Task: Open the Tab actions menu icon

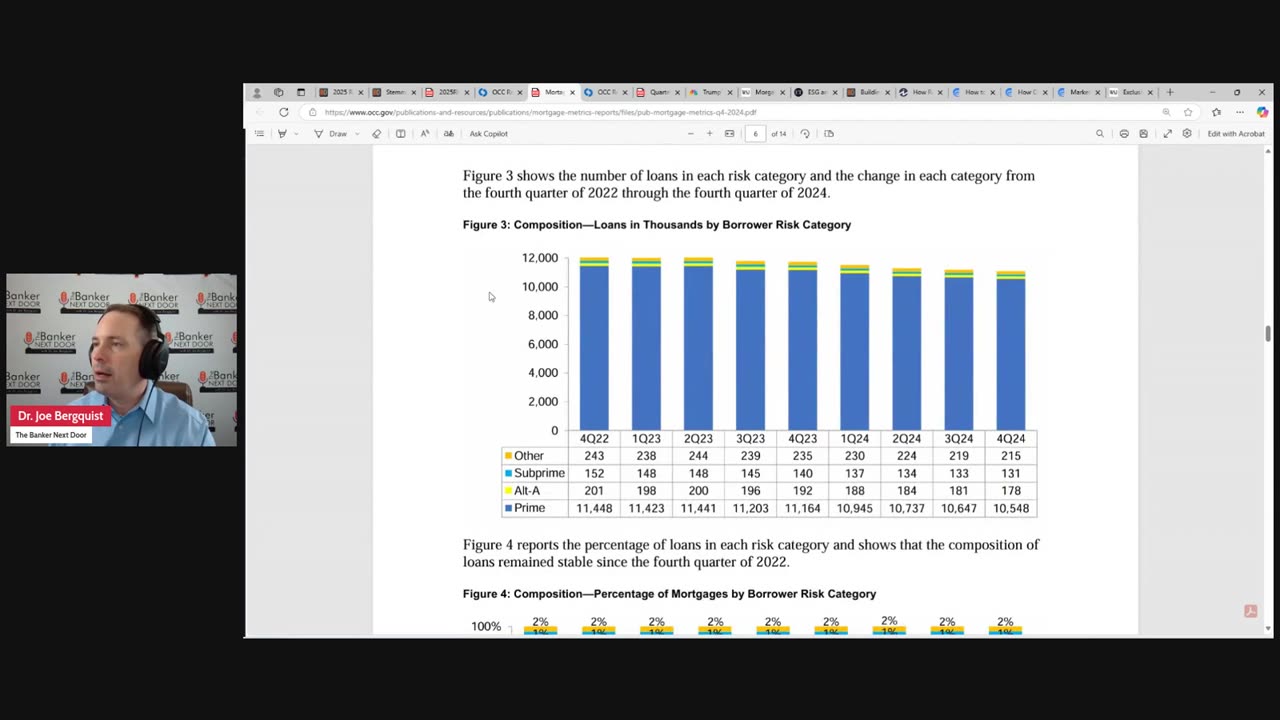Action: tap(301, 92)
